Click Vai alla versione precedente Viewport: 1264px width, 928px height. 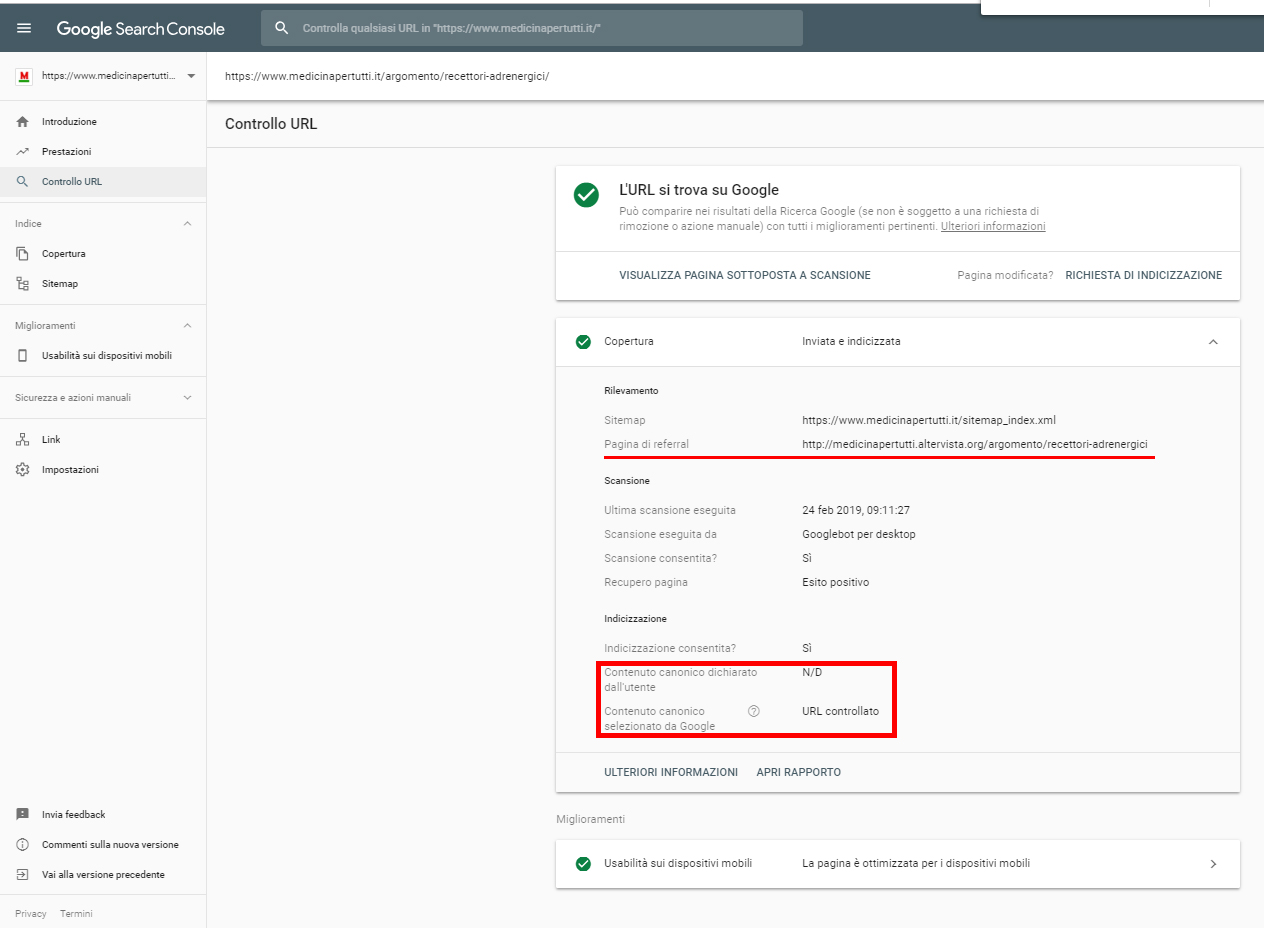click(x=103, y=875)
